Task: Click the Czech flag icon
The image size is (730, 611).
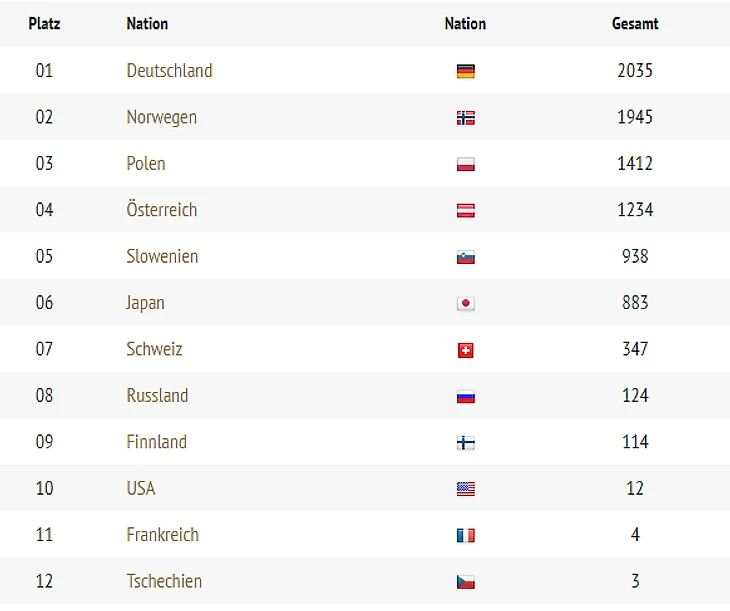Action: coord(465,582)
